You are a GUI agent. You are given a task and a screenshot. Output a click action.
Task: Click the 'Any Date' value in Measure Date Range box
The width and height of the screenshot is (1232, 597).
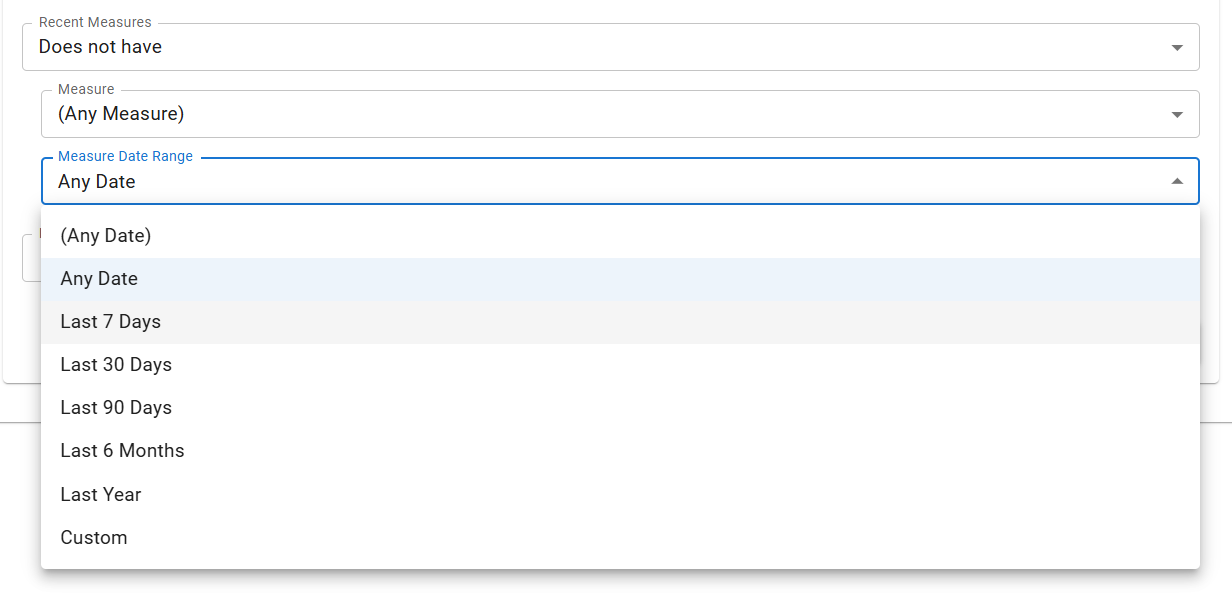click(x=96, y=182)
